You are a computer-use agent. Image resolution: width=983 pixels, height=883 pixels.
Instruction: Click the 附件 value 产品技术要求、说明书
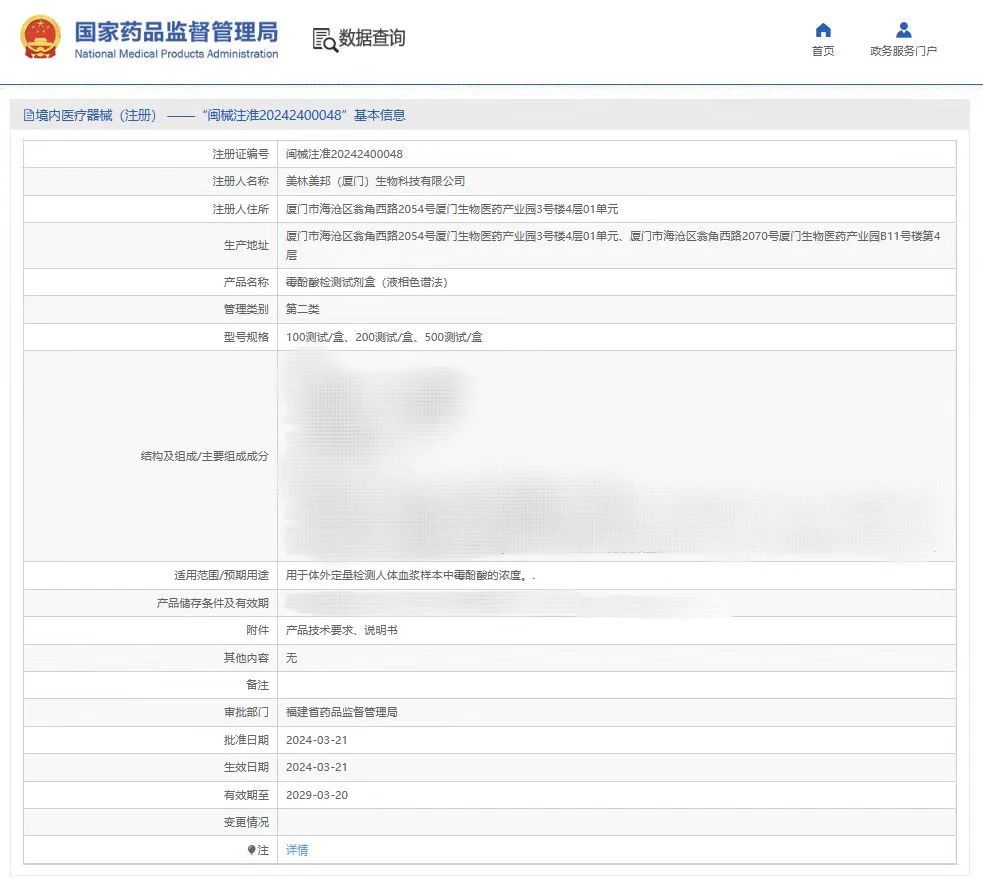tap(341, 630)
